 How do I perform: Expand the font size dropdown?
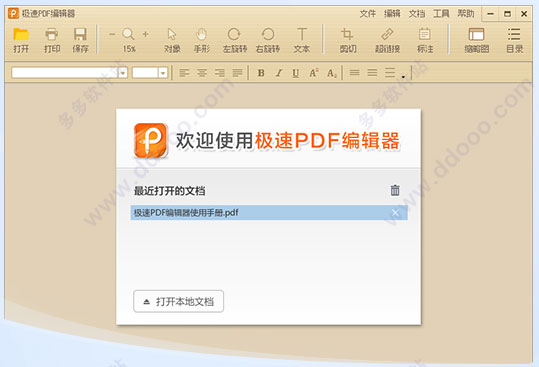pos(163,73)
